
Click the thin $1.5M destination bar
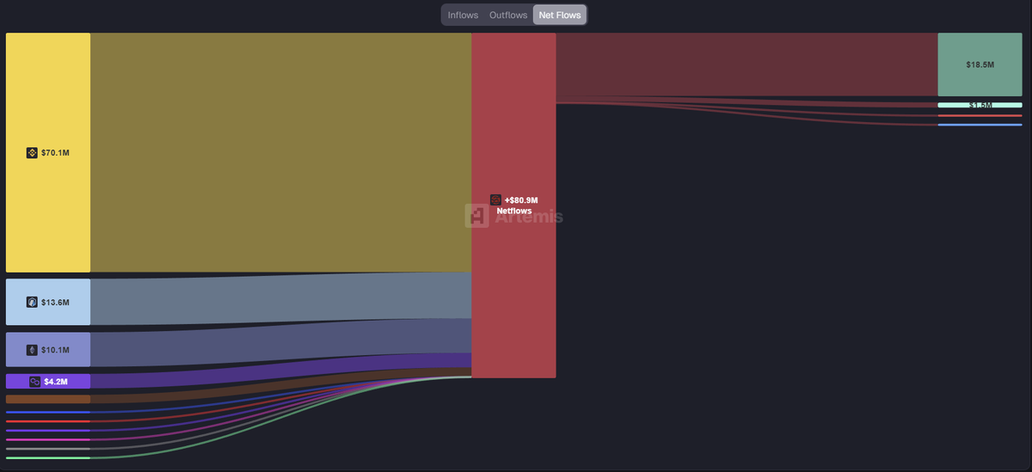tap(980, 105)
